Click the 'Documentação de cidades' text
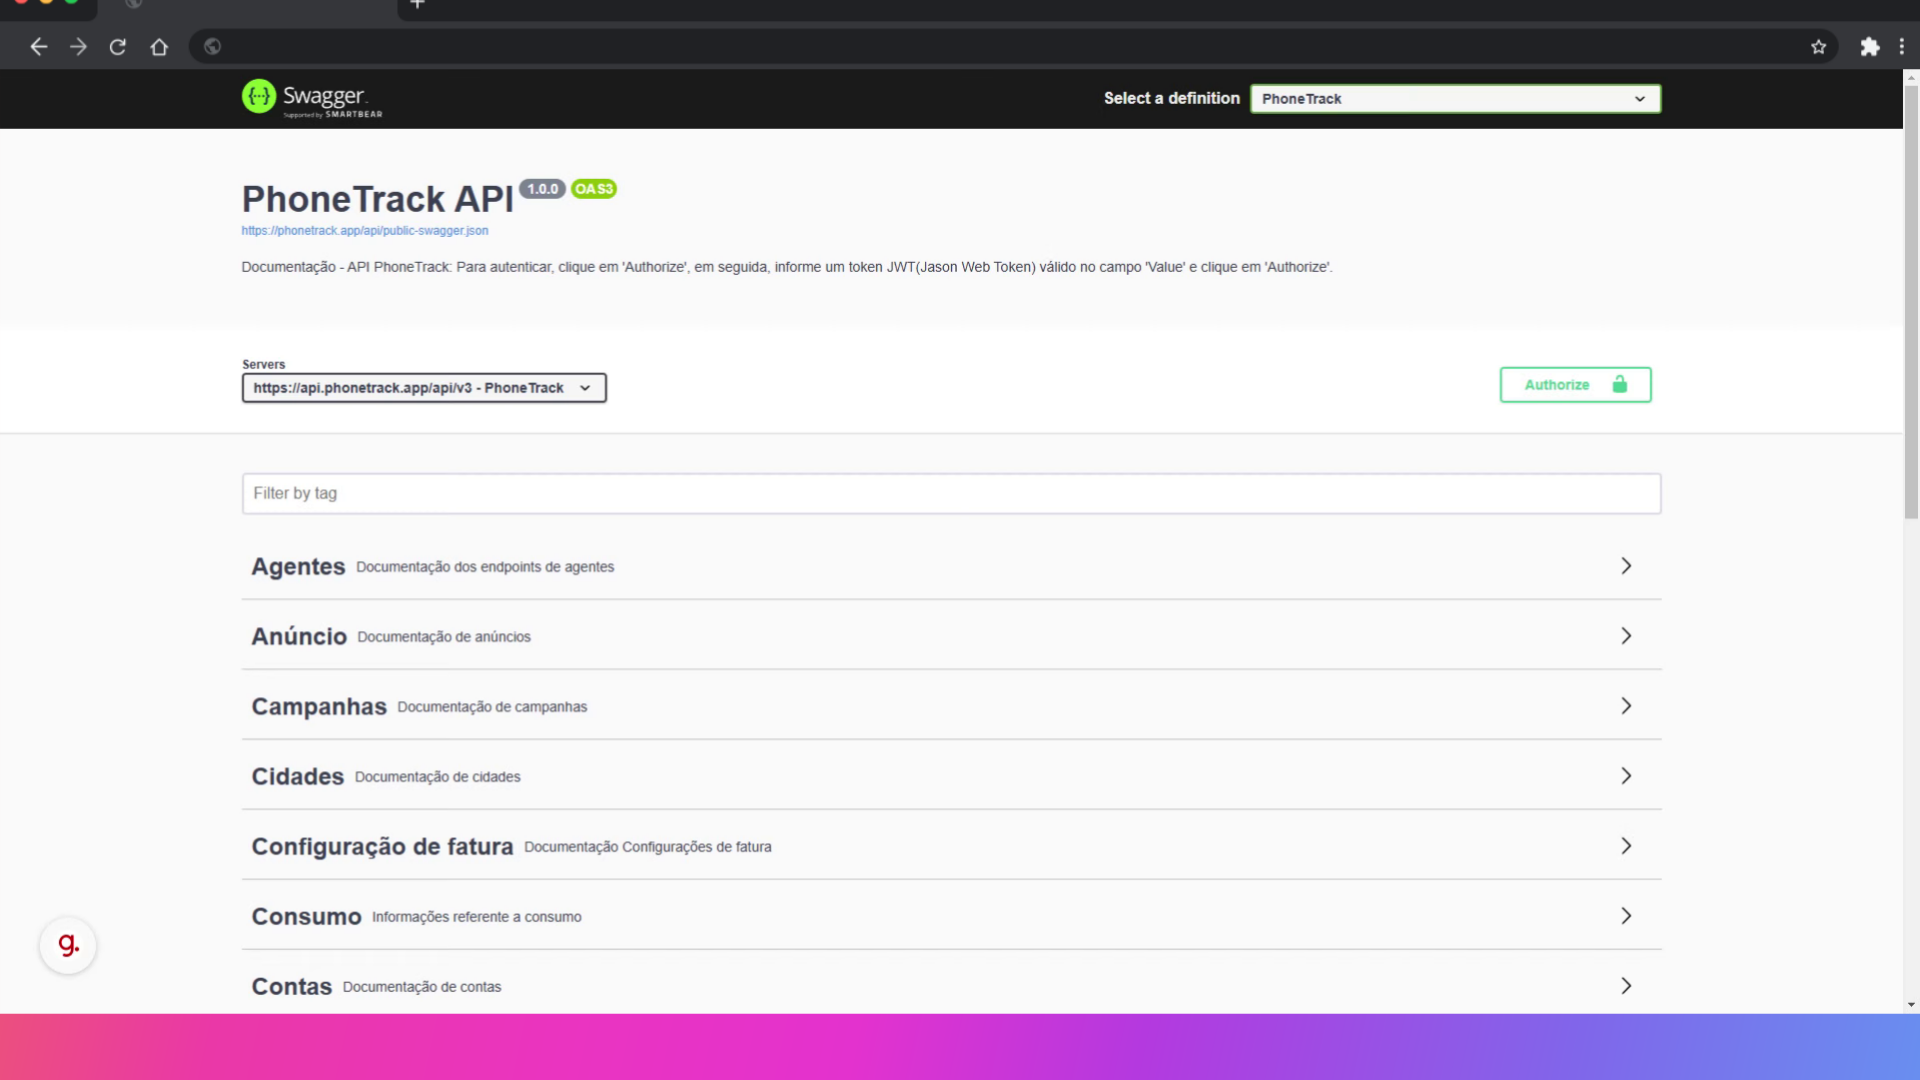Screen dimensions: 1920x1080 click(x=437, y=777)
